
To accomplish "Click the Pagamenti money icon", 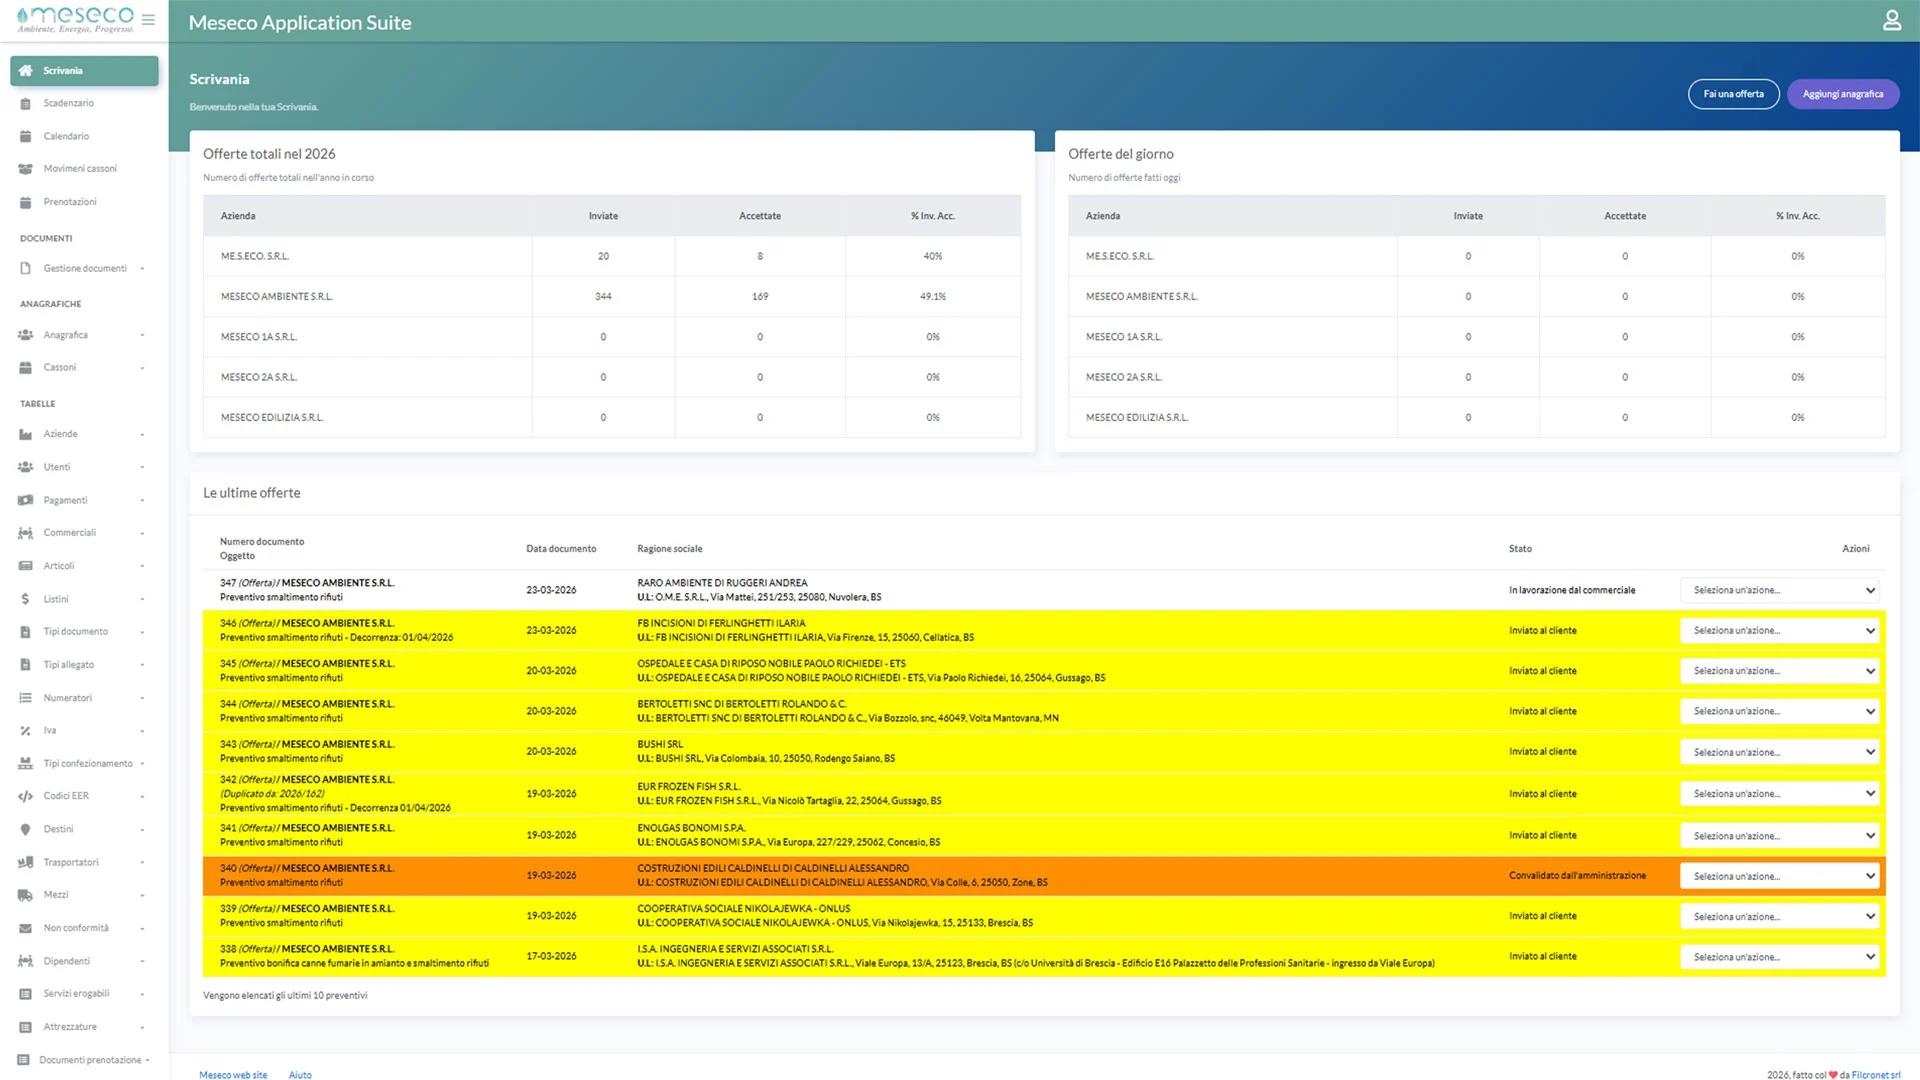I will [26, 500].
